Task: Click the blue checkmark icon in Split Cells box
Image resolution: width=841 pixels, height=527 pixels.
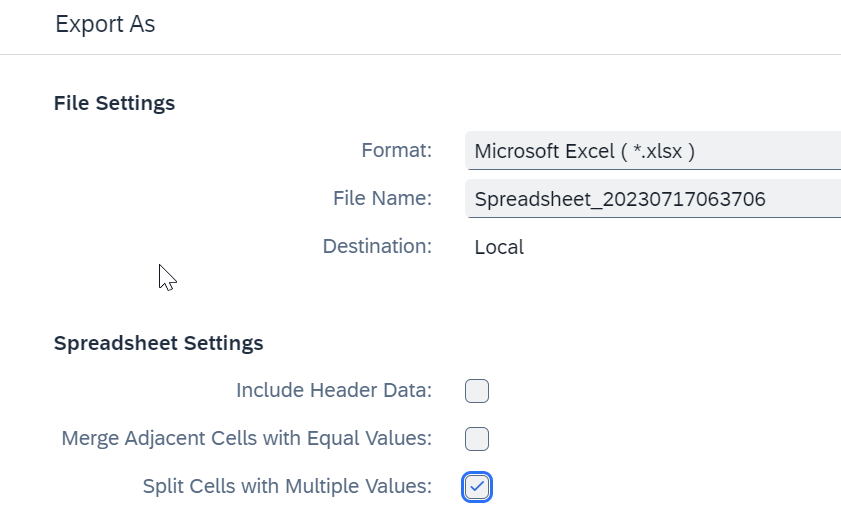Action: [477, 487]
